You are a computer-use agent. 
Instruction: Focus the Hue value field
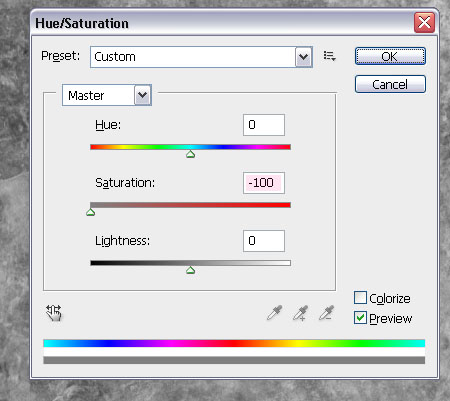point(264,125)
